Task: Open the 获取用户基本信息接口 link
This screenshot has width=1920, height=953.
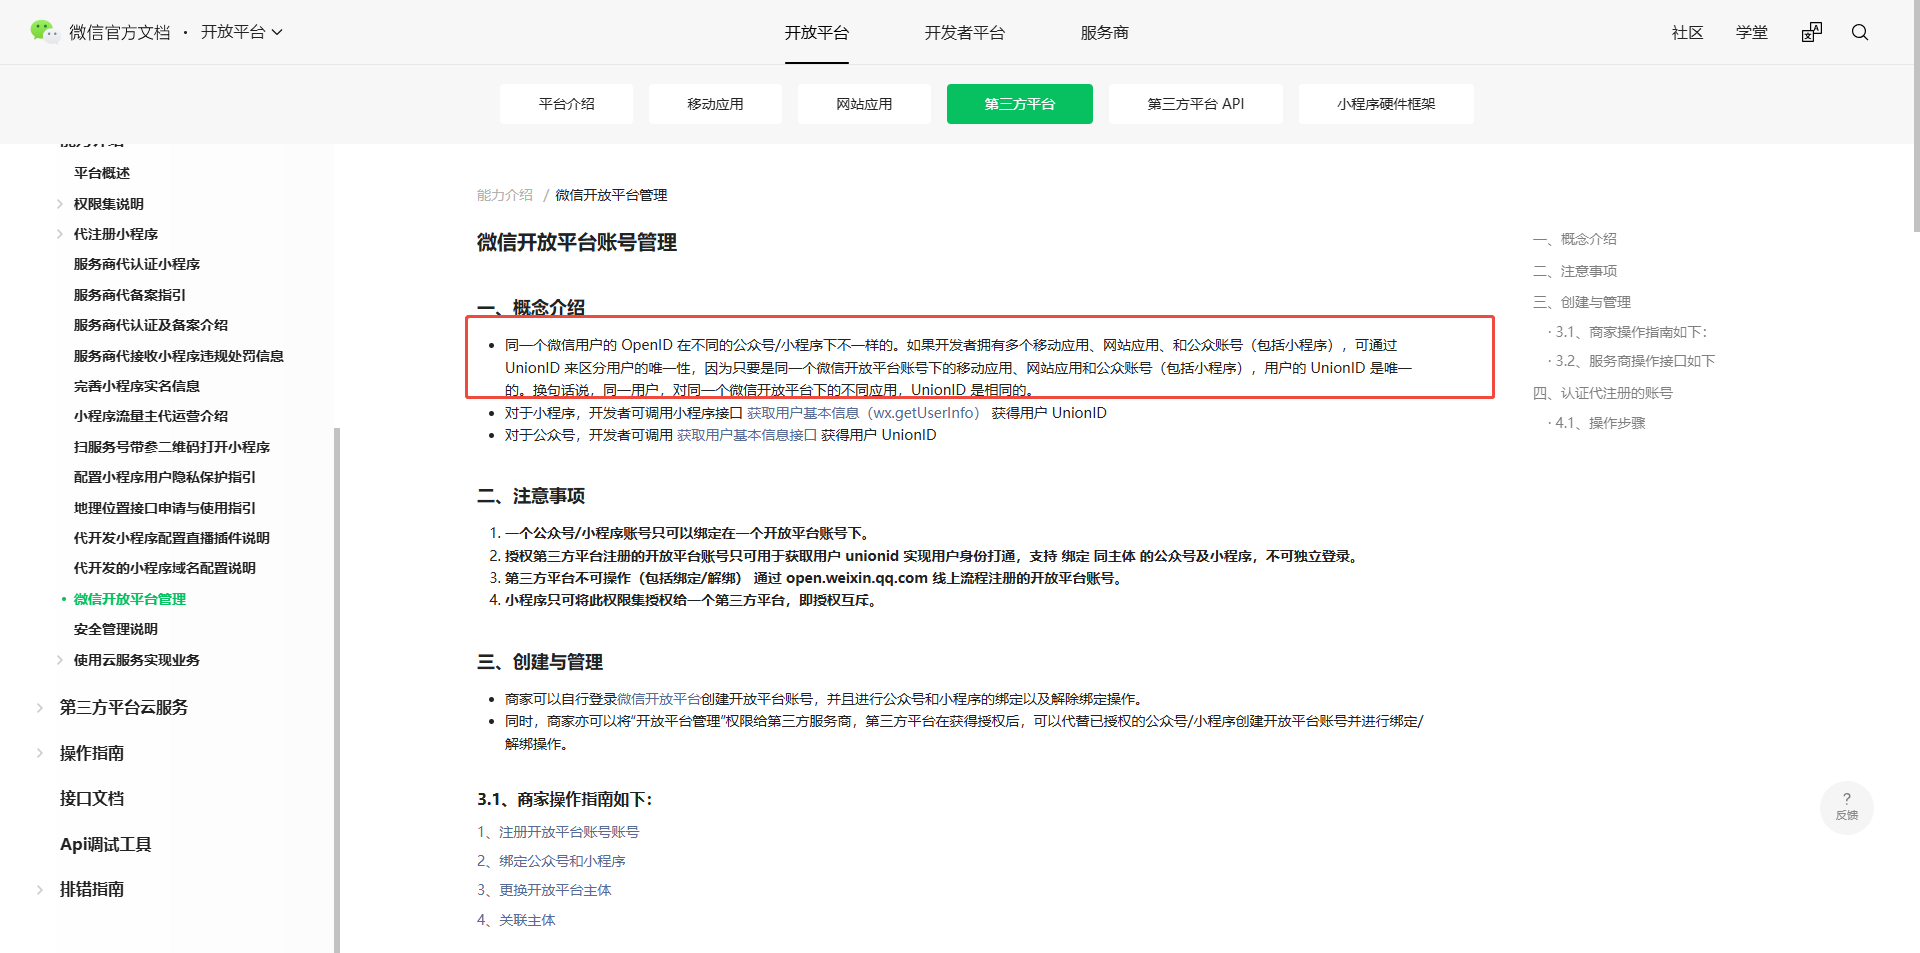Action: [x=747, y=435]
